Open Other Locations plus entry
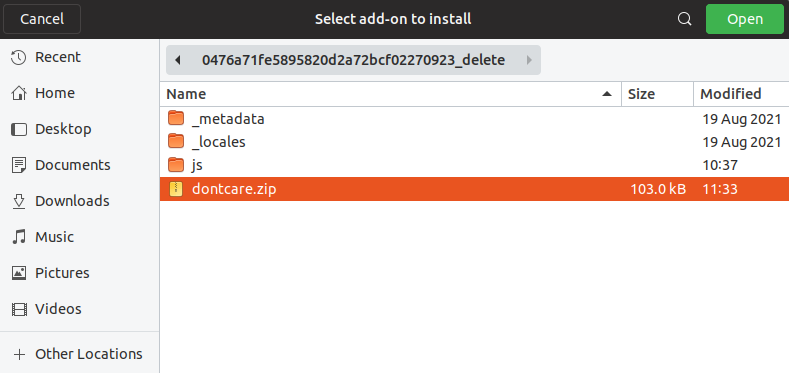The width and height of the screenshot is (789, 373). coord(80,354)
